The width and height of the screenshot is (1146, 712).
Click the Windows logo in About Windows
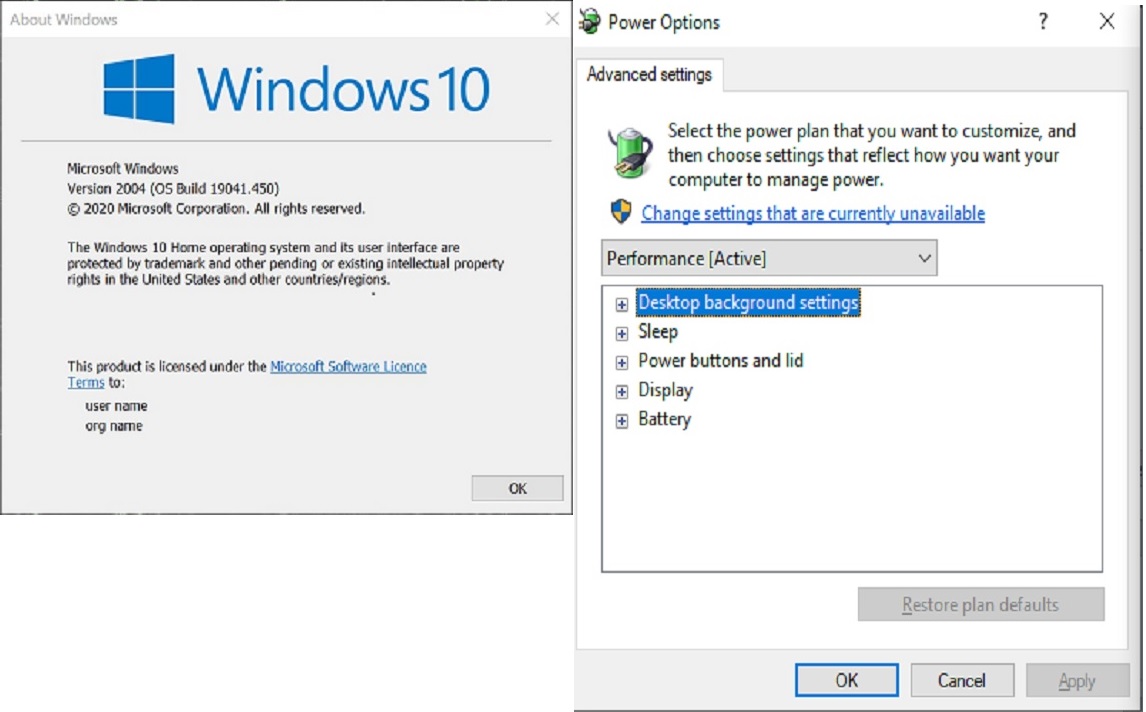pyautogui.click(x=139, y=88)
